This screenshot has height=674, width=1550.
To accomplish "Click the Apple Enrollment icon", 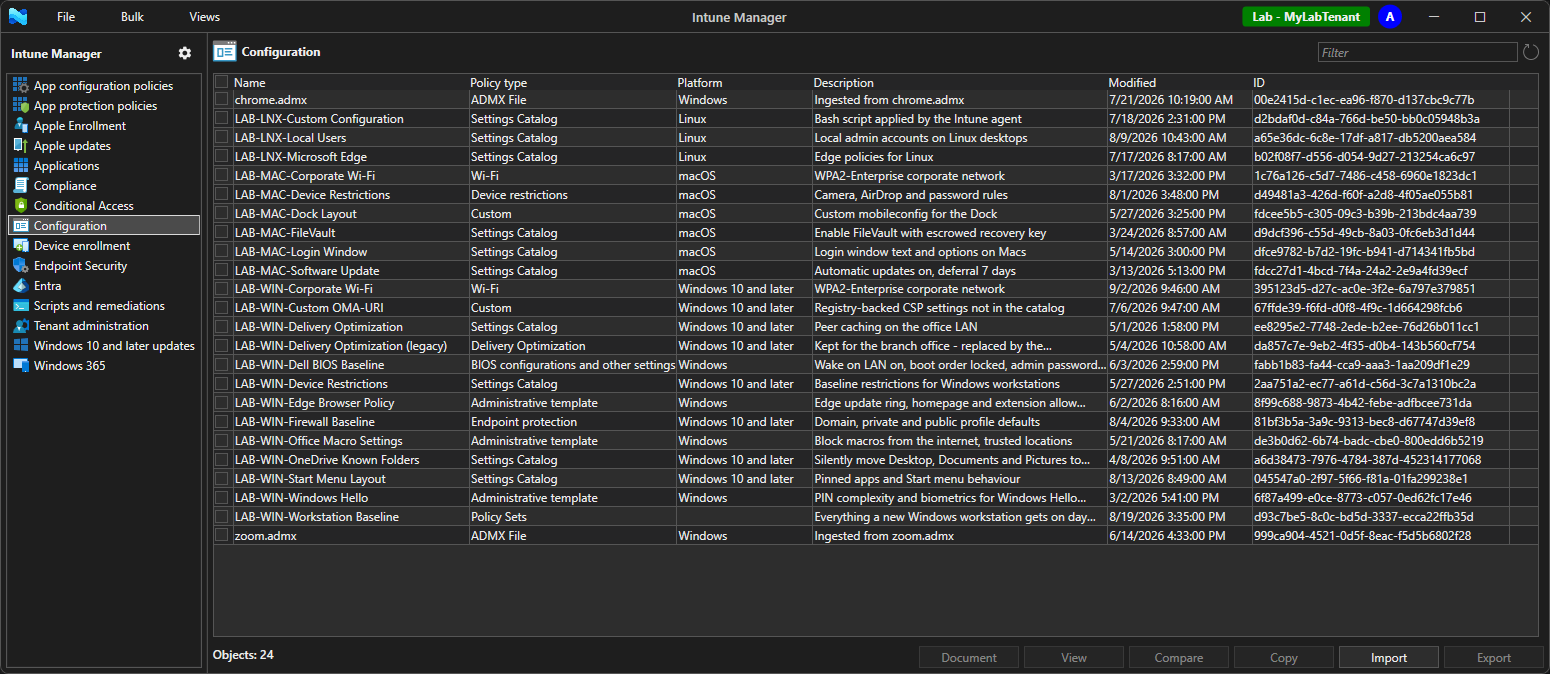I will pos(20,126).
